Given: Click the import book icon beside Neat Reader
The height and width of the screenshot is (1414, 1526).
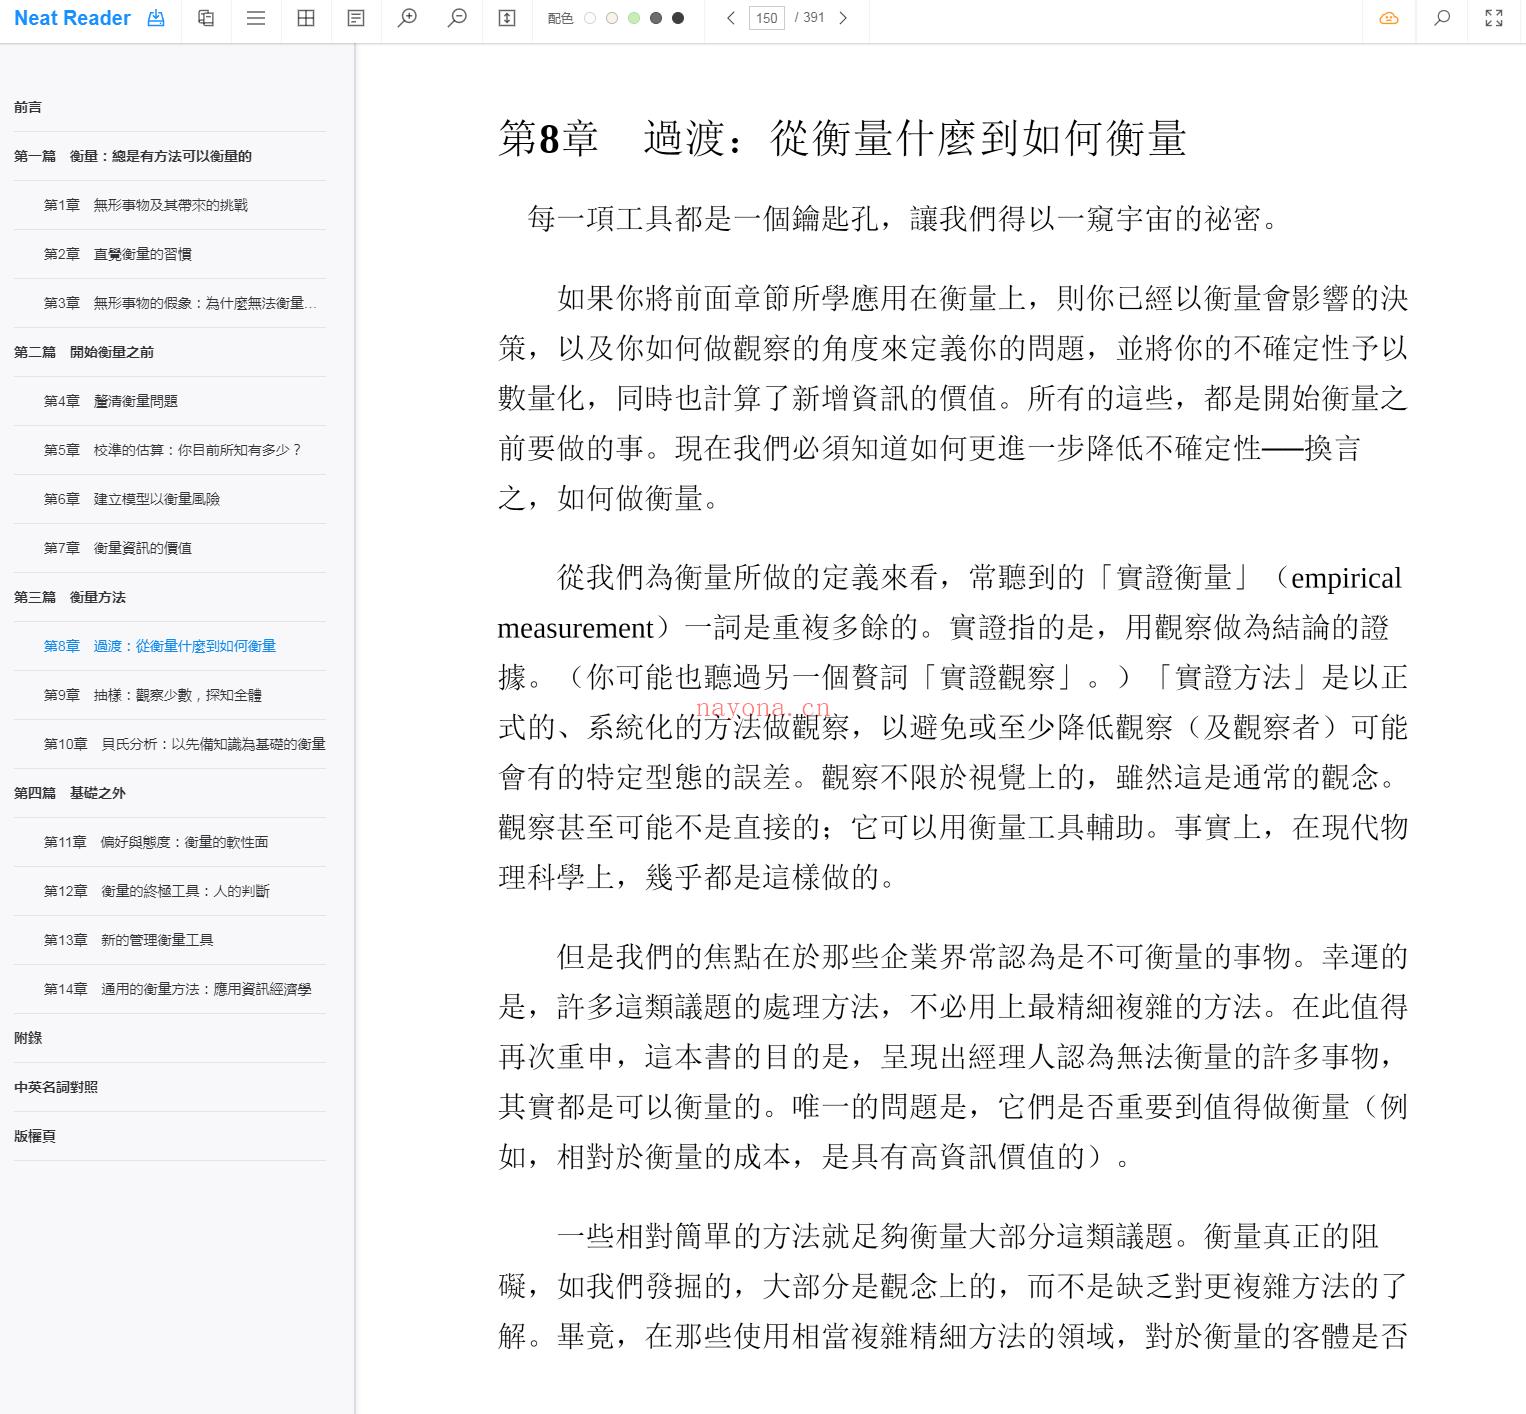Looking at the screenshot, I should pos(156,18).
